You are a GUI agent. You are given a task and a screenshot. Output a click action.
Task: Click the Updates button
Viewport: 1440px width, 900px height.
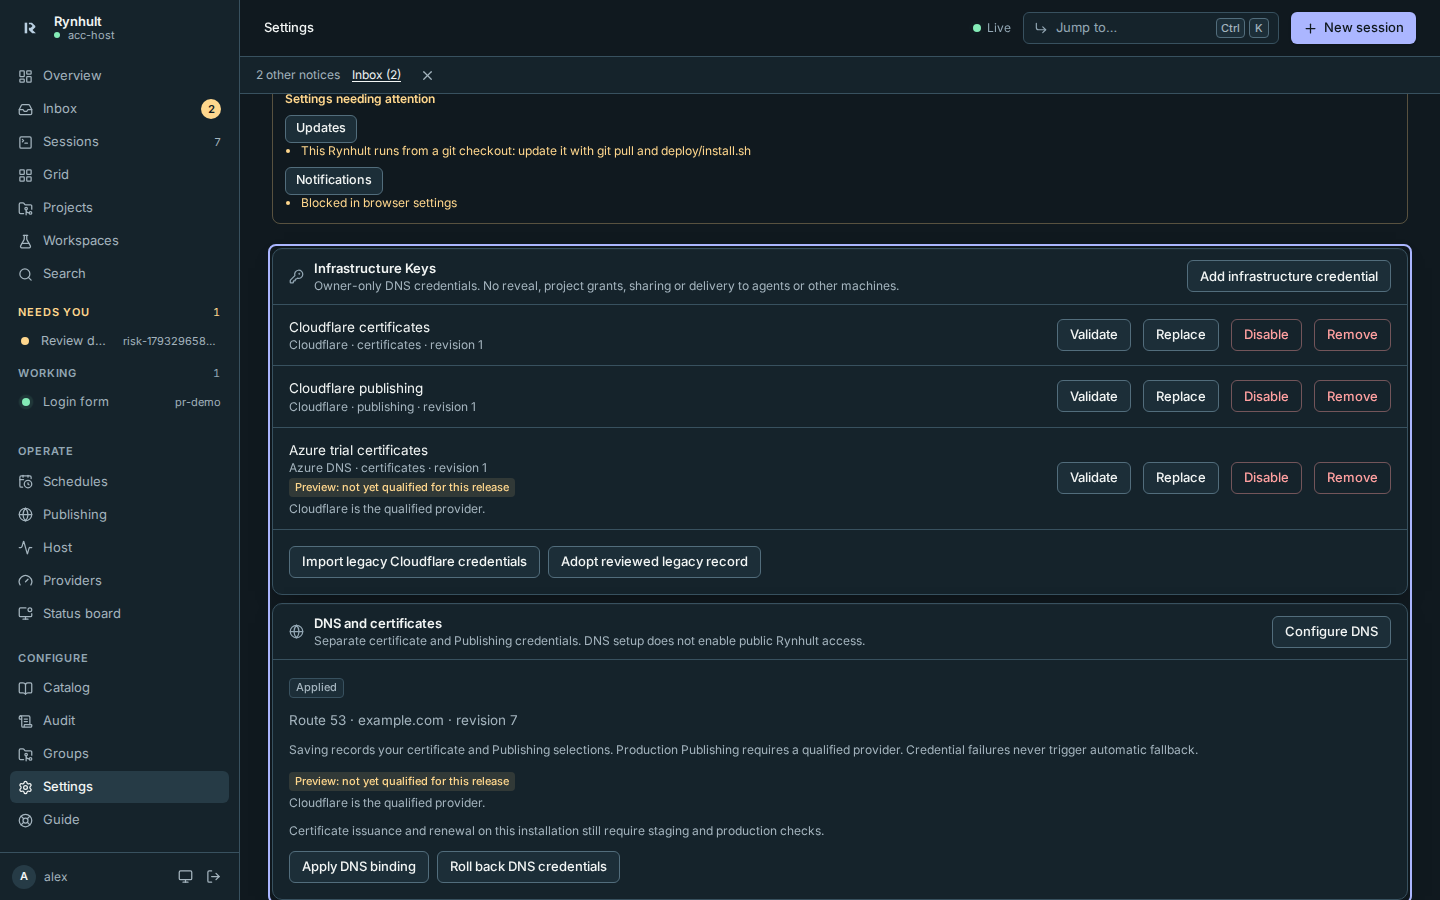pyautogui.click(x=321, y=128)
